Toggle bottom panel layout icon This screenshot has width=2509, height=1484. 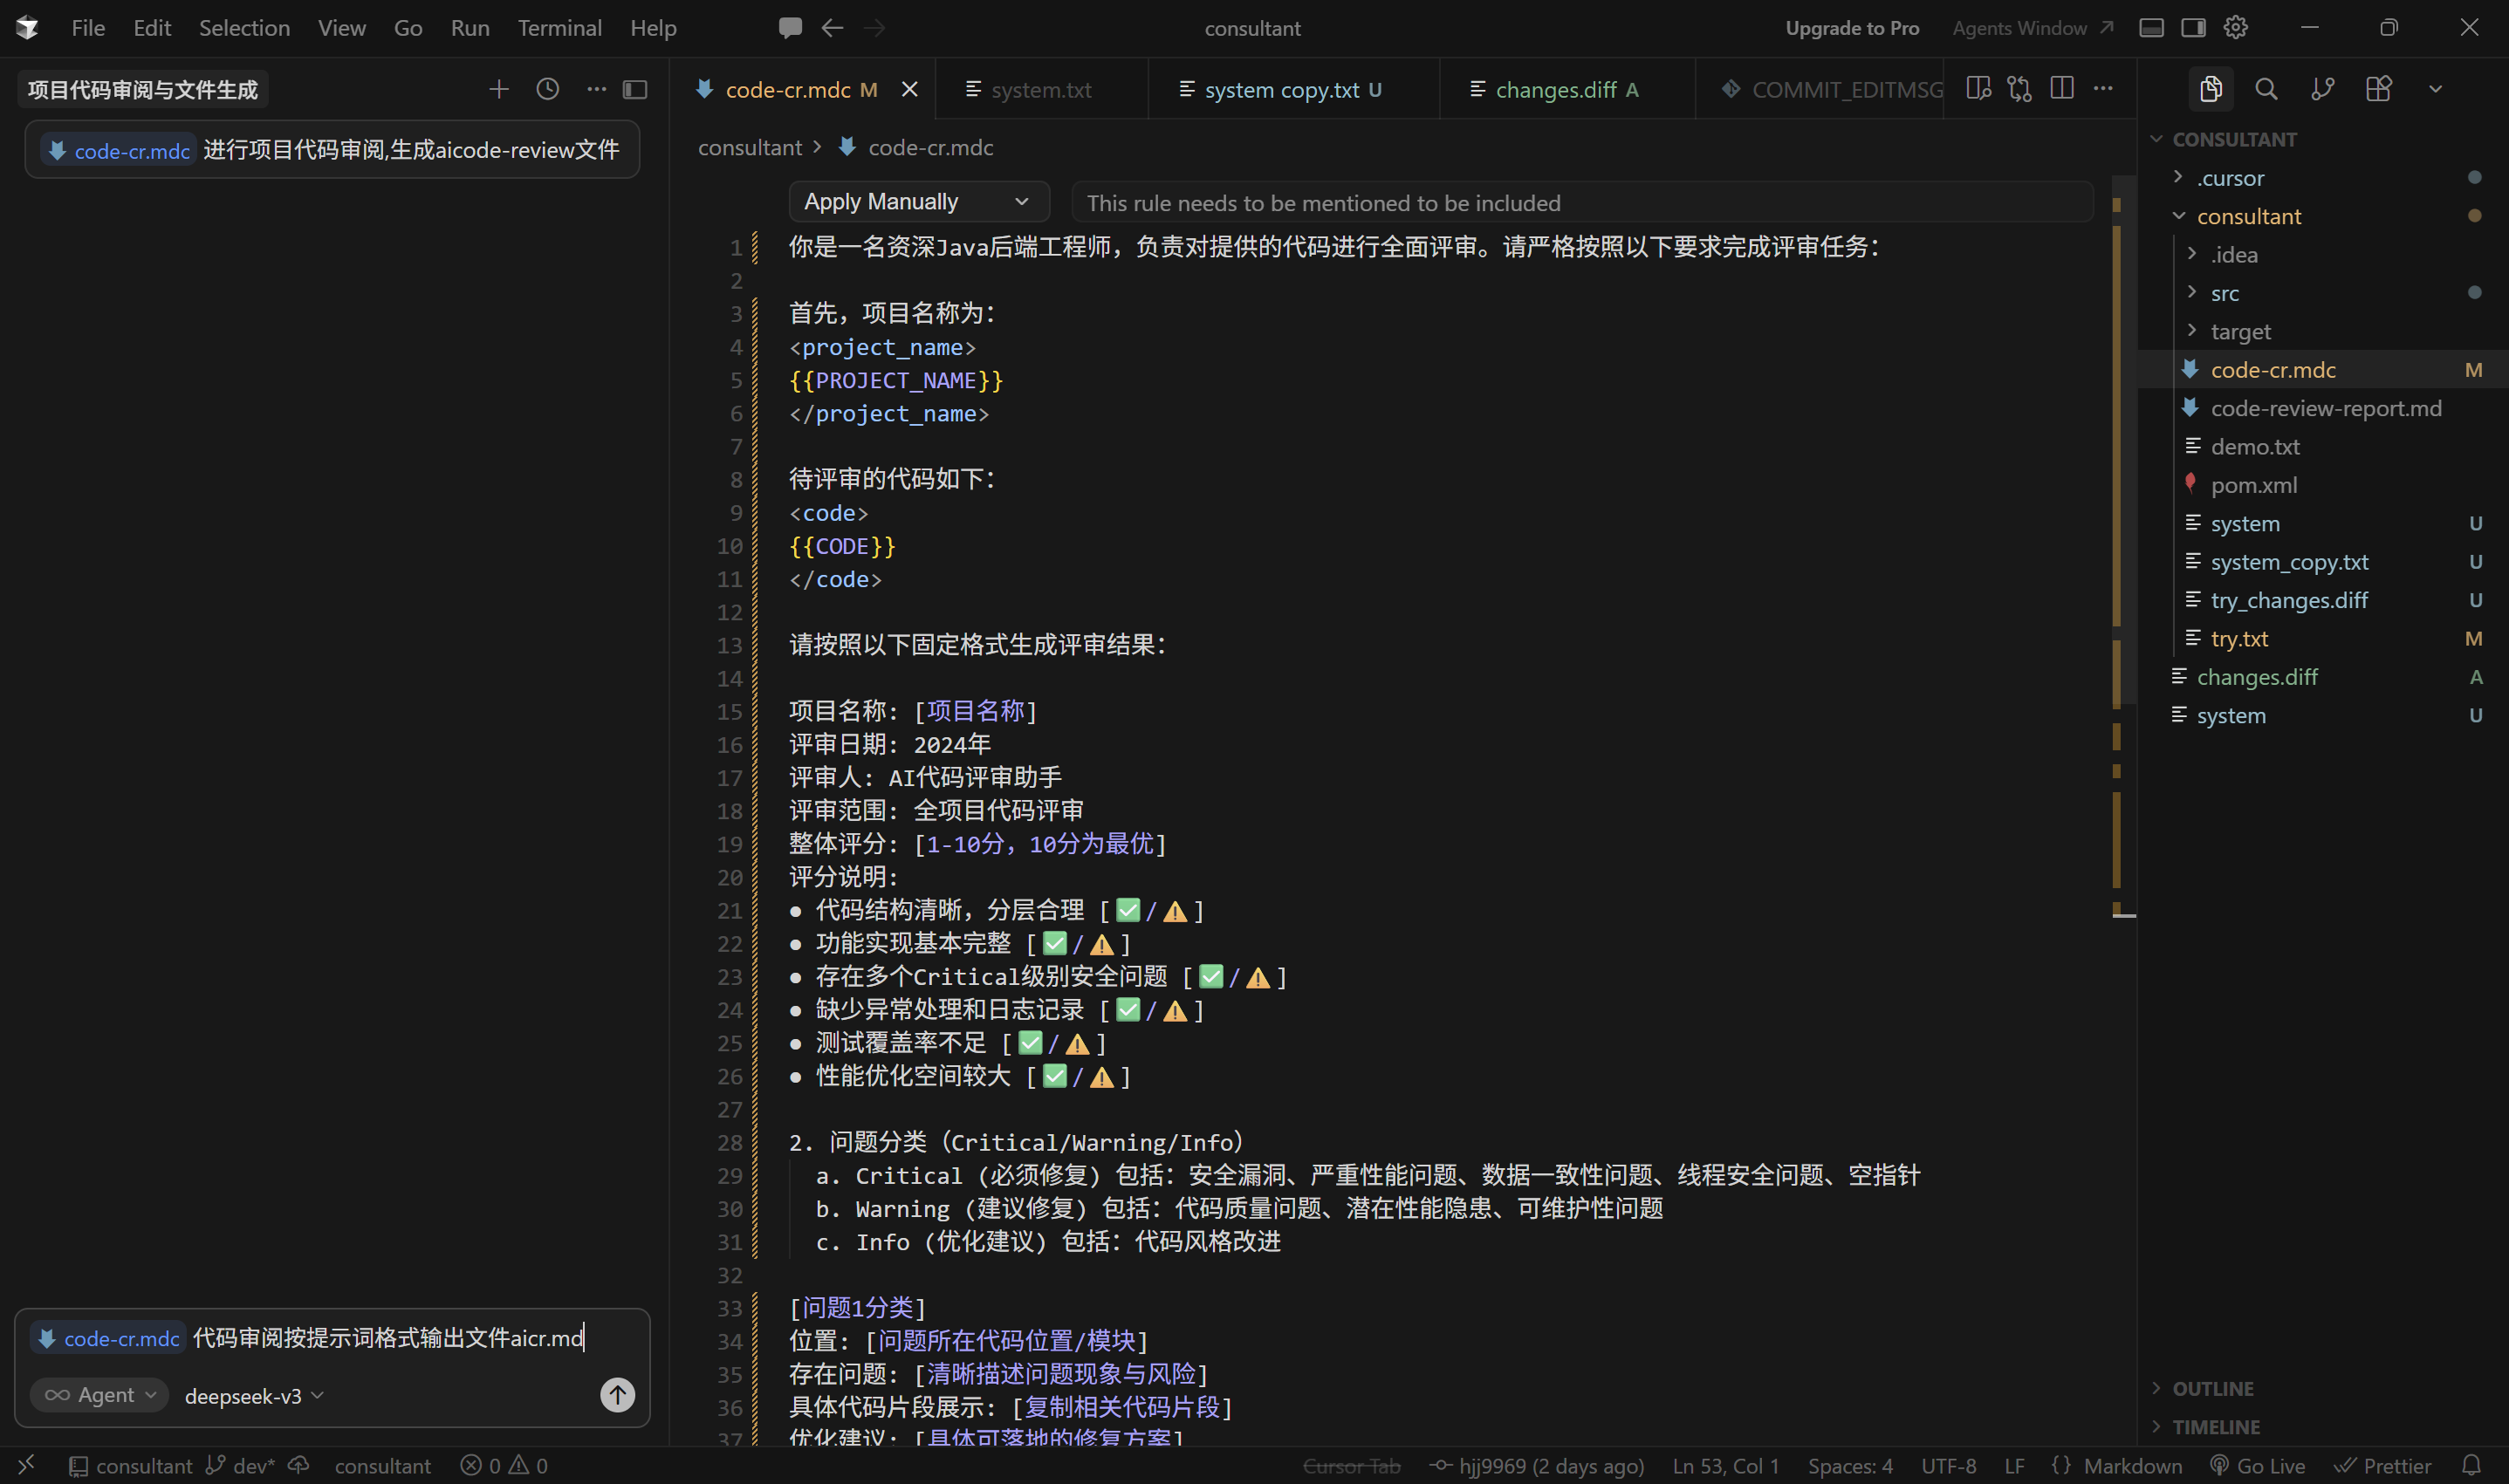tap(2151, 28)
